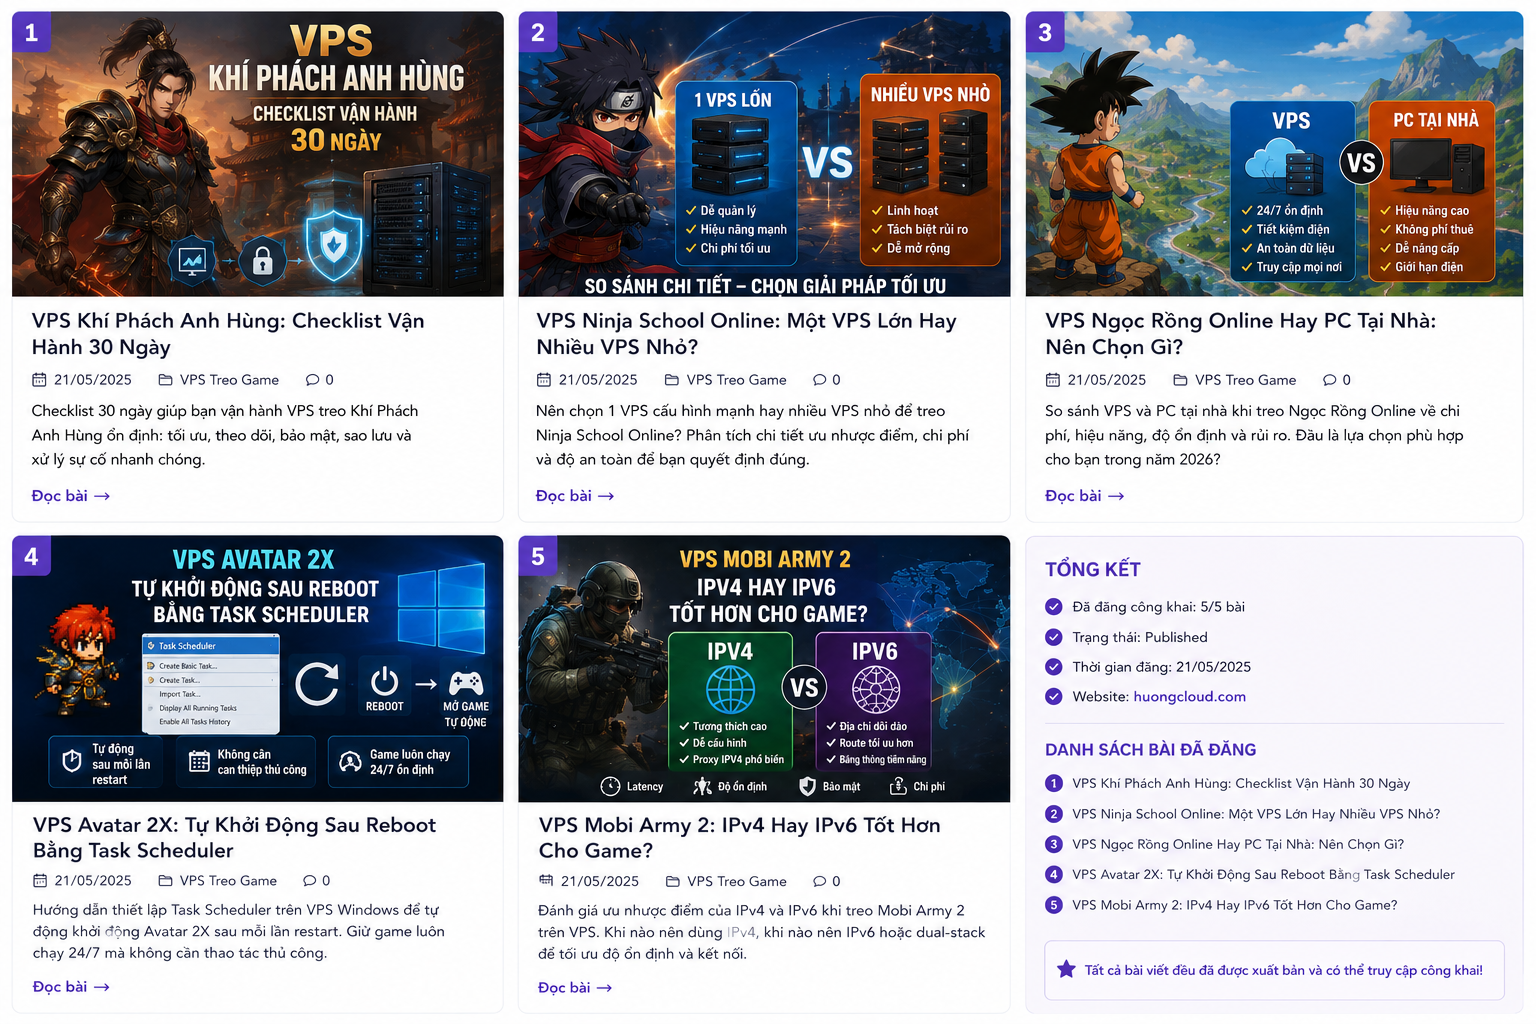Screen dimensions: 1536x1024
Task: Click calendar icon on Ngọc Rồng card
Action: tap(1053, 380)
